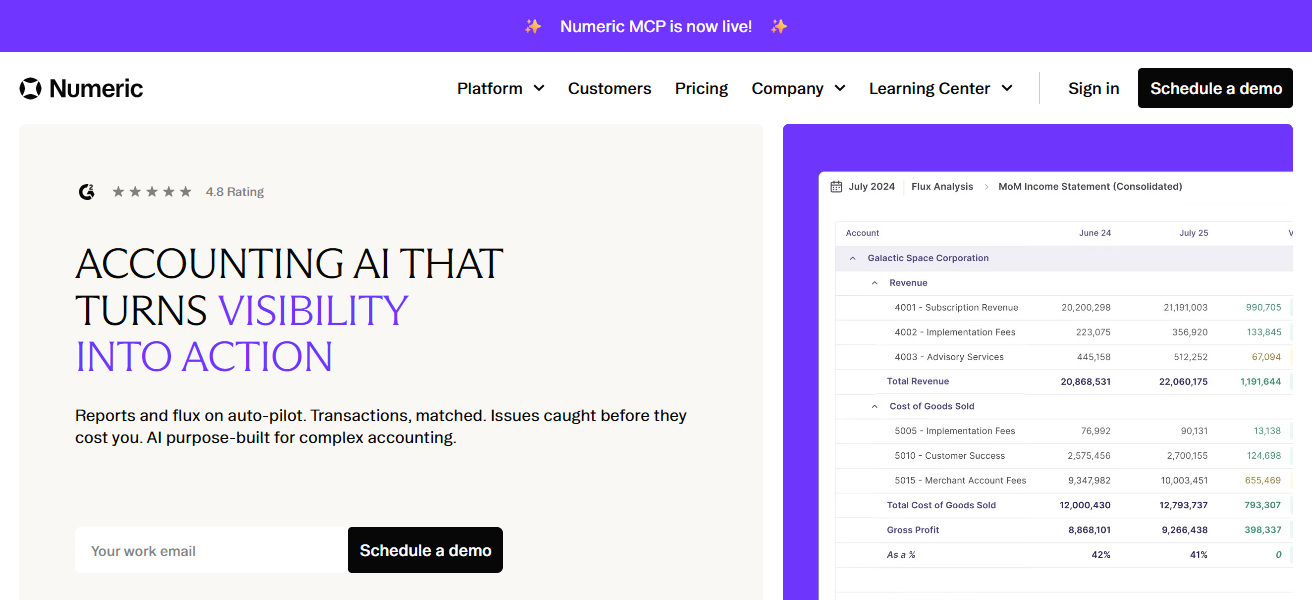Select the 4003 - Advisory Services row
Image resolution: width=1312 pixels, height=600 pixels.
(1064, 357)
